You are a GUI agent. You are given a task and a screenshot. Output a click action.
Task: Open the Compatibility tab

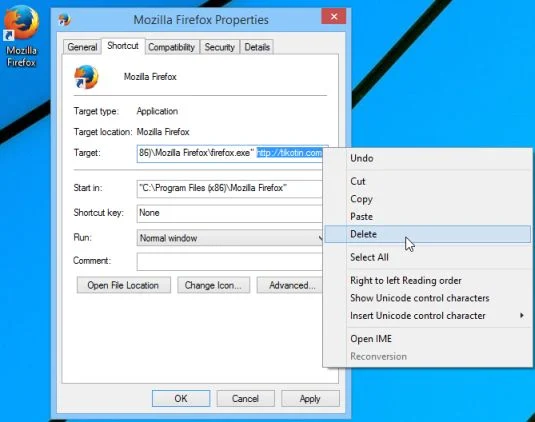(171, 47)
